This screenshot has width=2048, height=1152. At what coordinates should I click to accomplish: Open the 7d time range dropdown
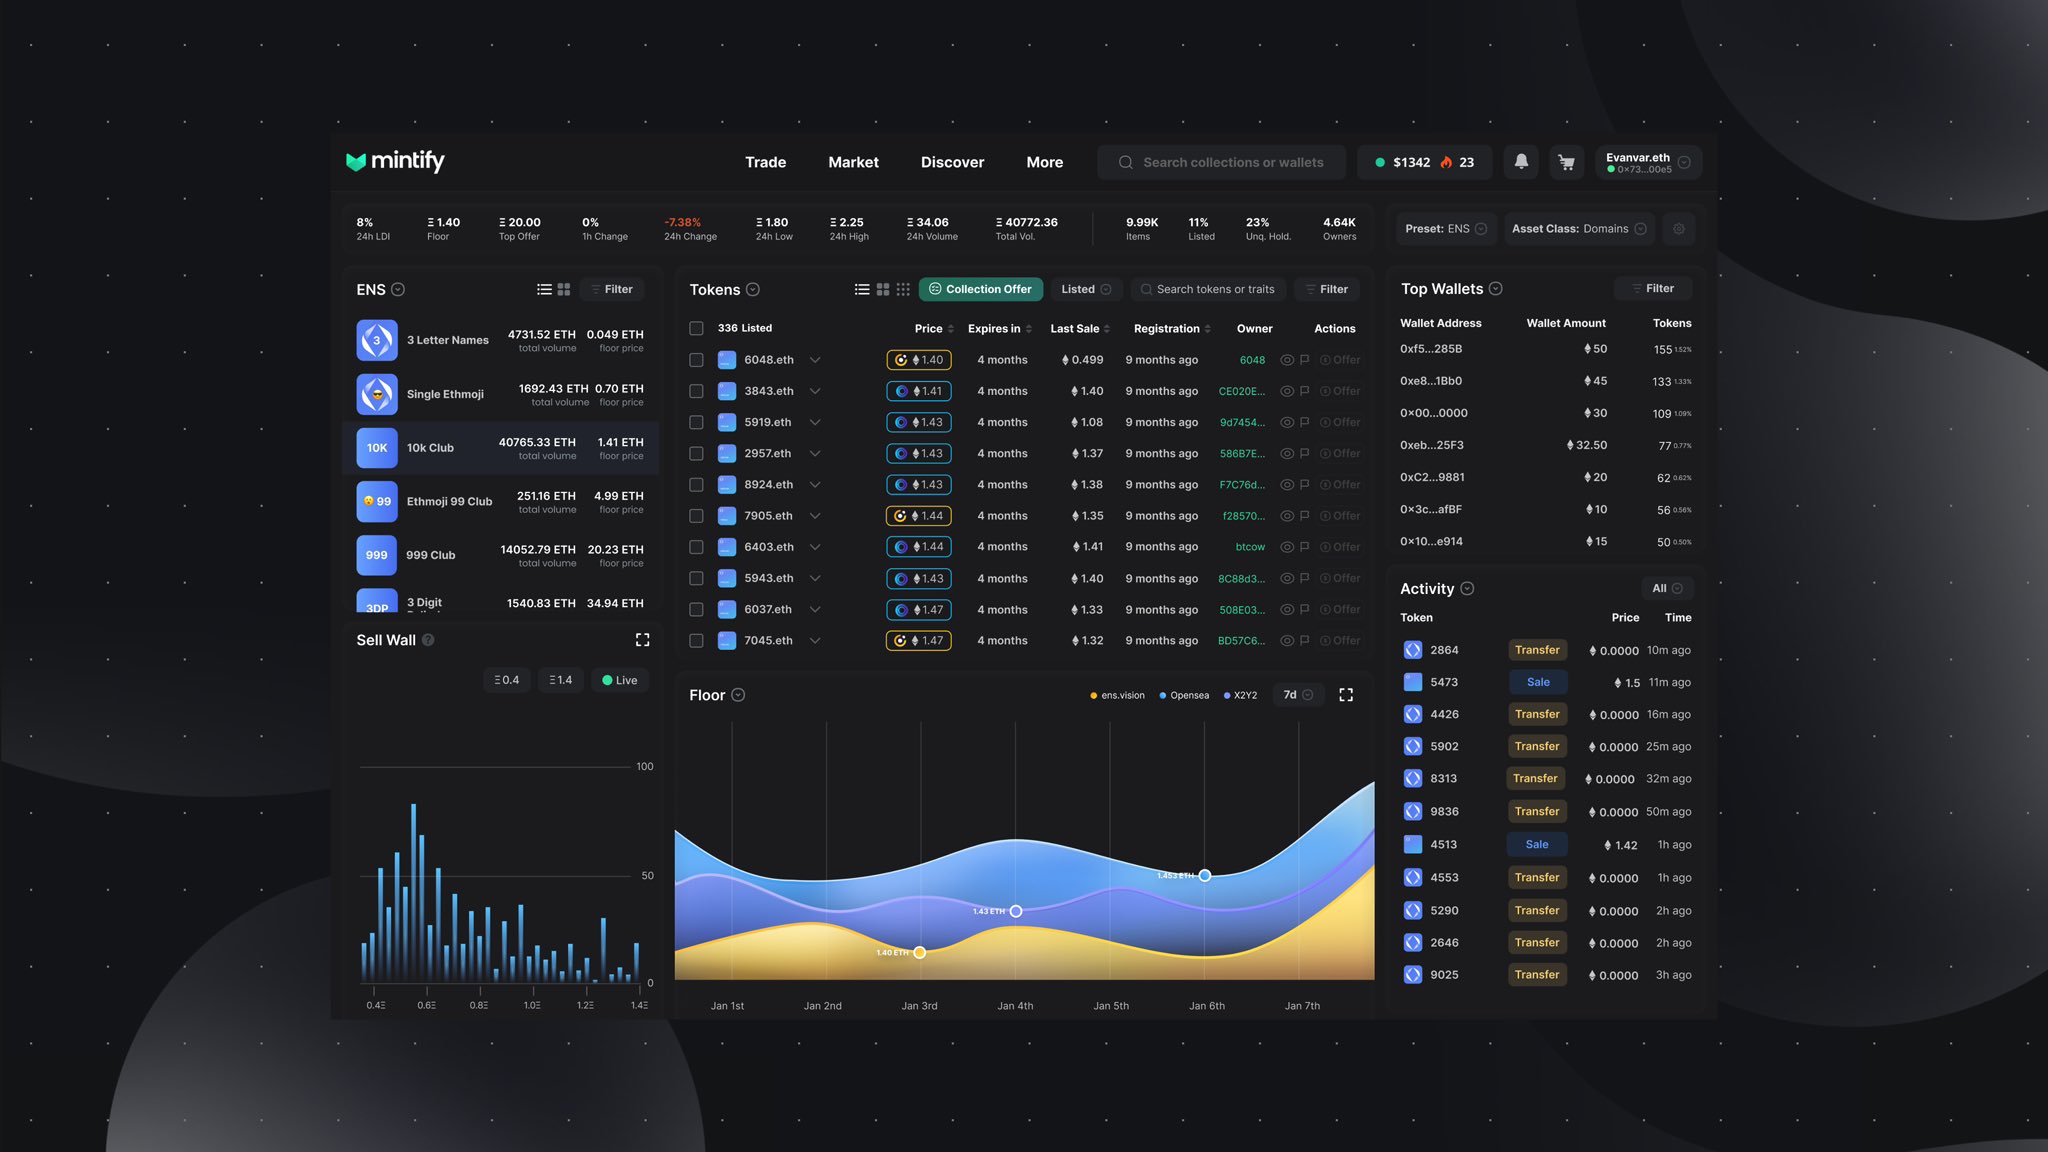[x=1298, y=695]
